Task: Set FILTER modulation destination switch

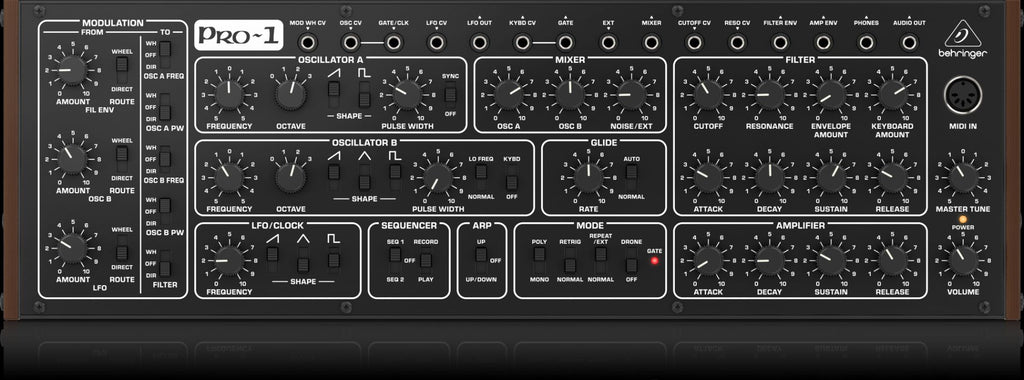Action: (x=165, y=263)
